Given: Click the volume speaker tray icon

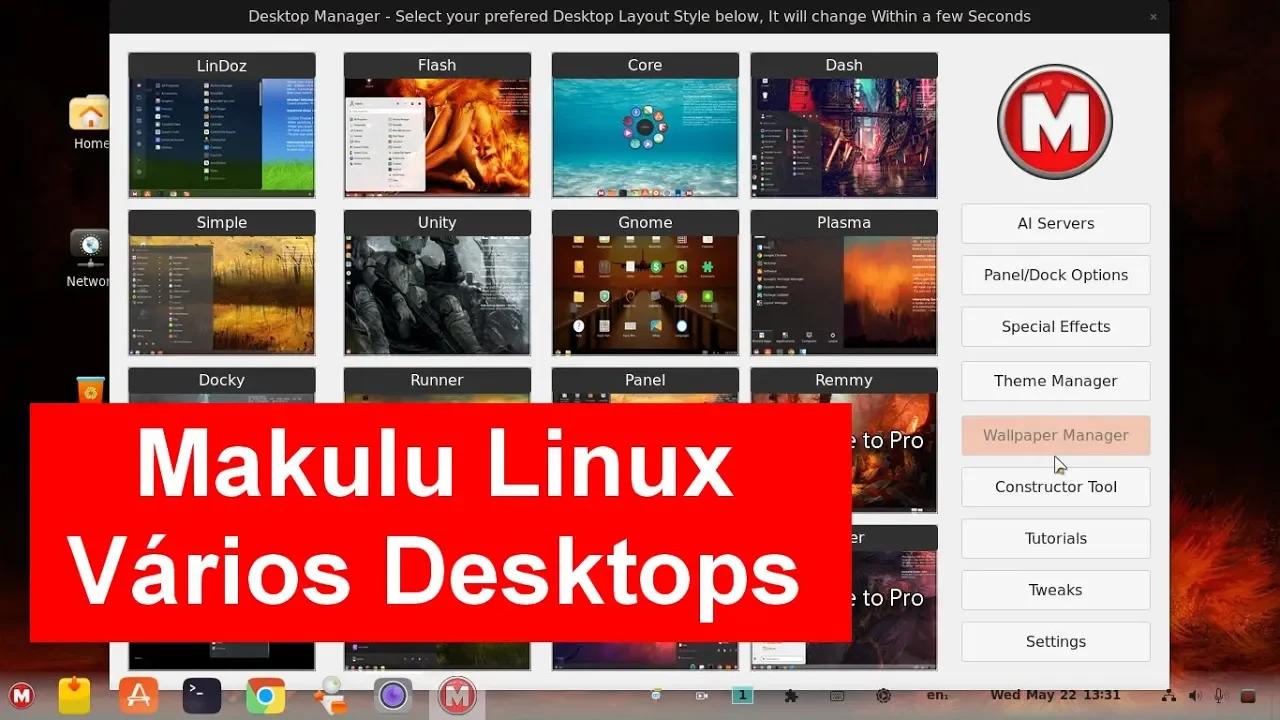Looking at the screenshot, I should (x=1195, y=696).
